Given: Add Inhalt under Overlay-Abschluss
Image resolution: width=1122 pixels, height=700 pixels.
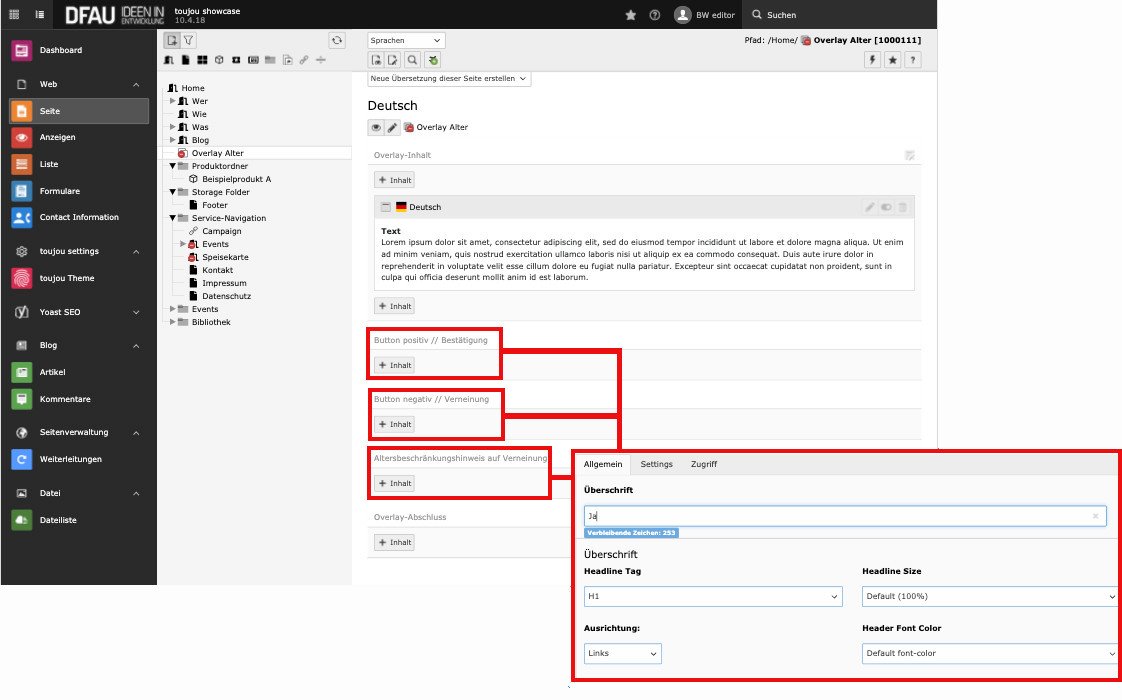Looking at the screenshot, I should (394, 542).
